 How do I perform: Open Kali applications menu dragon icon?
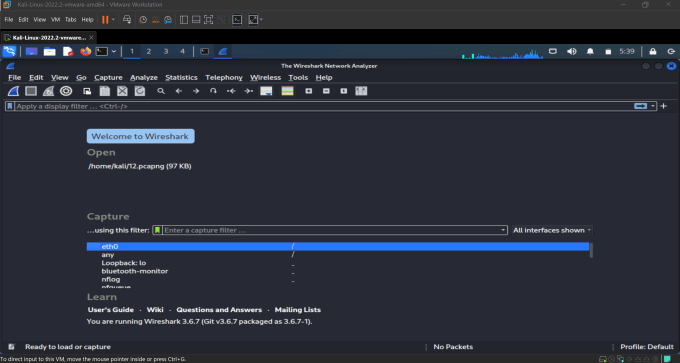pos(9,51)
